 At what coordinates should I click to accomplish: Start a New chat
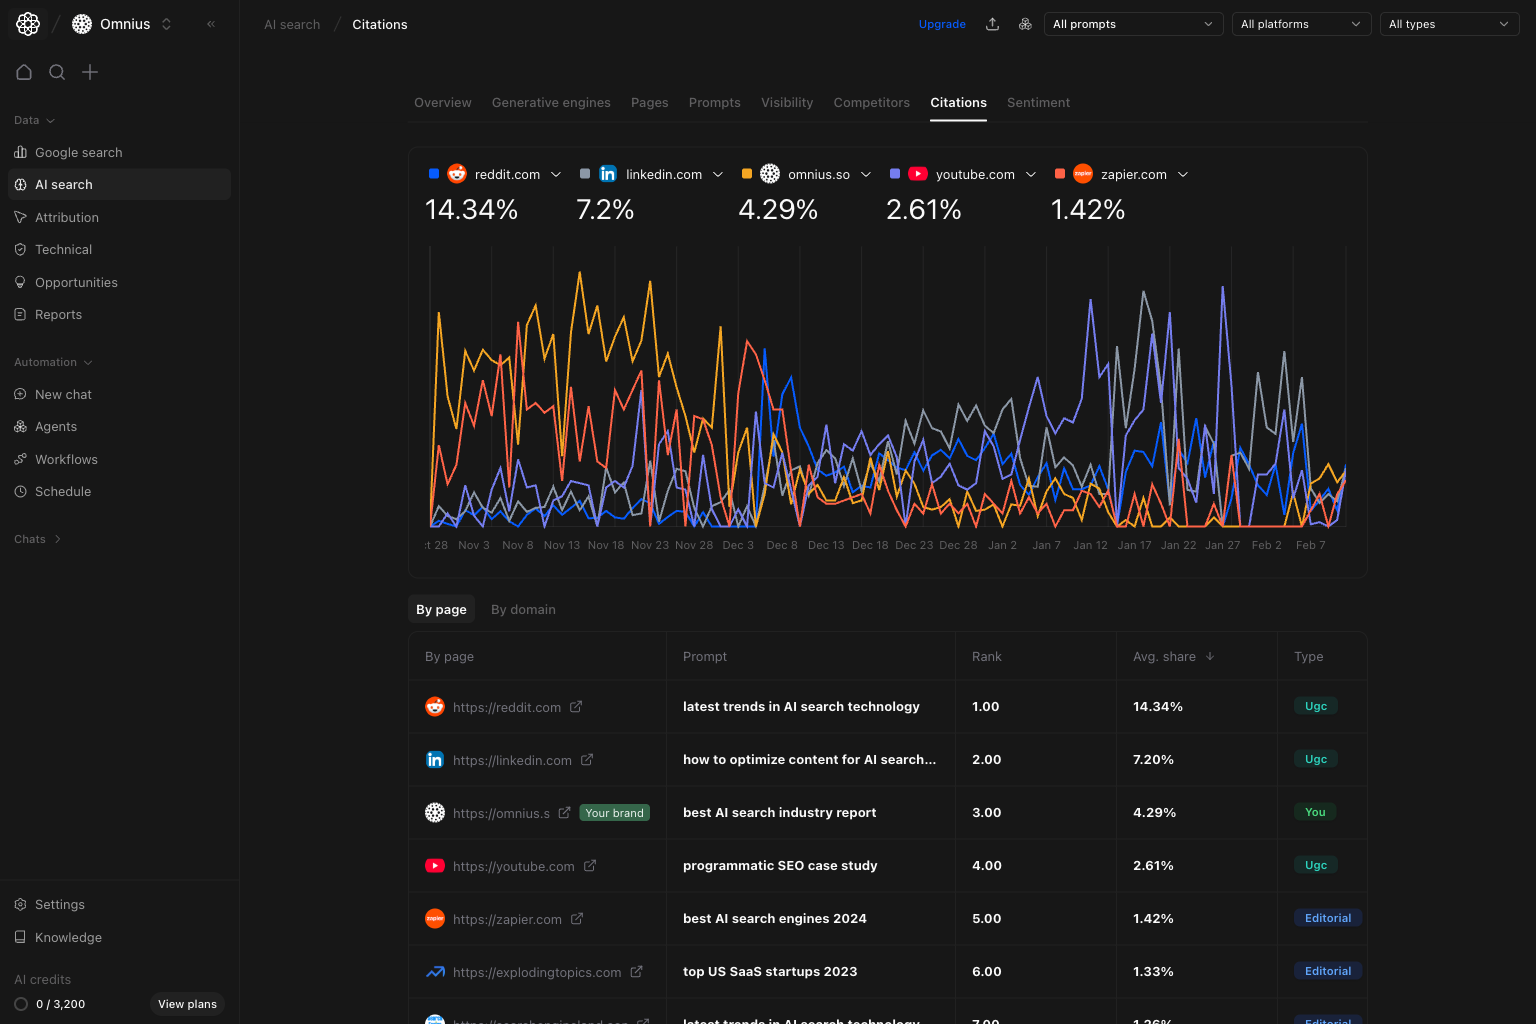coord(64,394)
